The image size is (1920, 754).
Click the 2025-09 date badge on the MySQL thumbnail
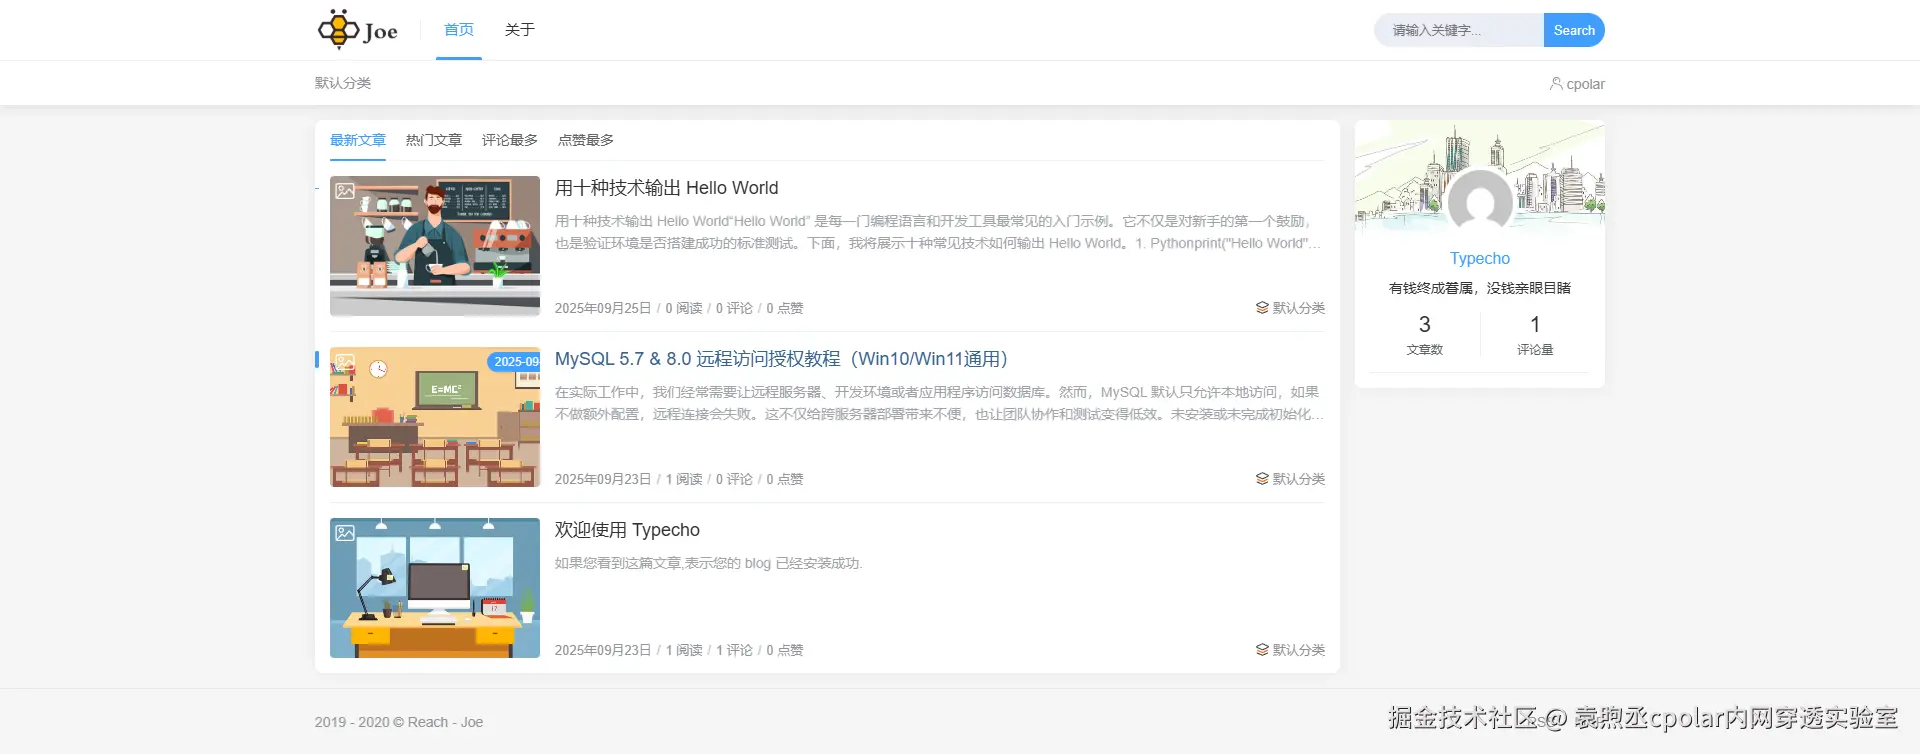(x=514, y=361)
